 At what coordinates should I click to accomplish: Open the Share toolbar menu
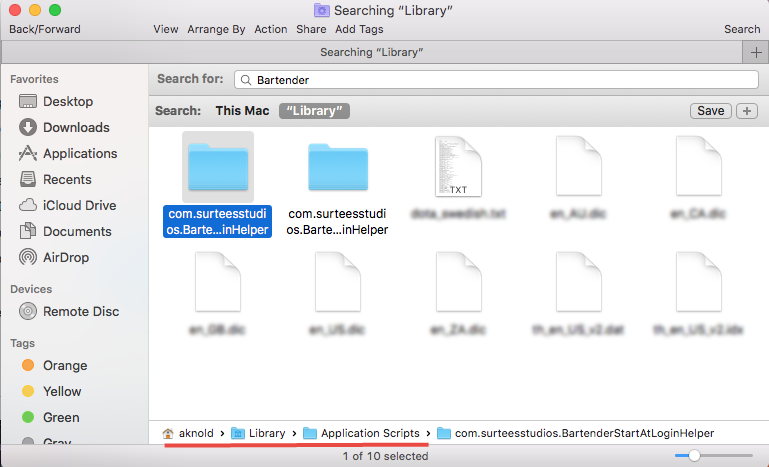[311, 29]
